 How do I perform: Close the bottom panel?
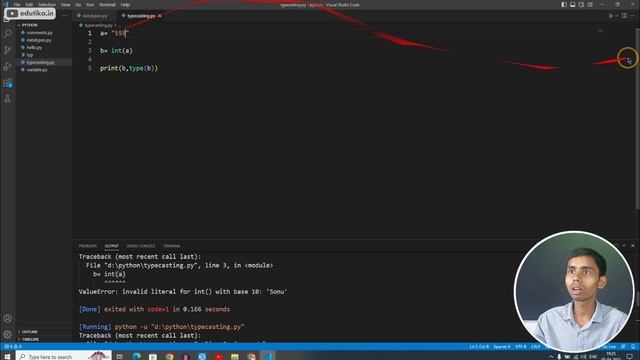coord(633,246)
